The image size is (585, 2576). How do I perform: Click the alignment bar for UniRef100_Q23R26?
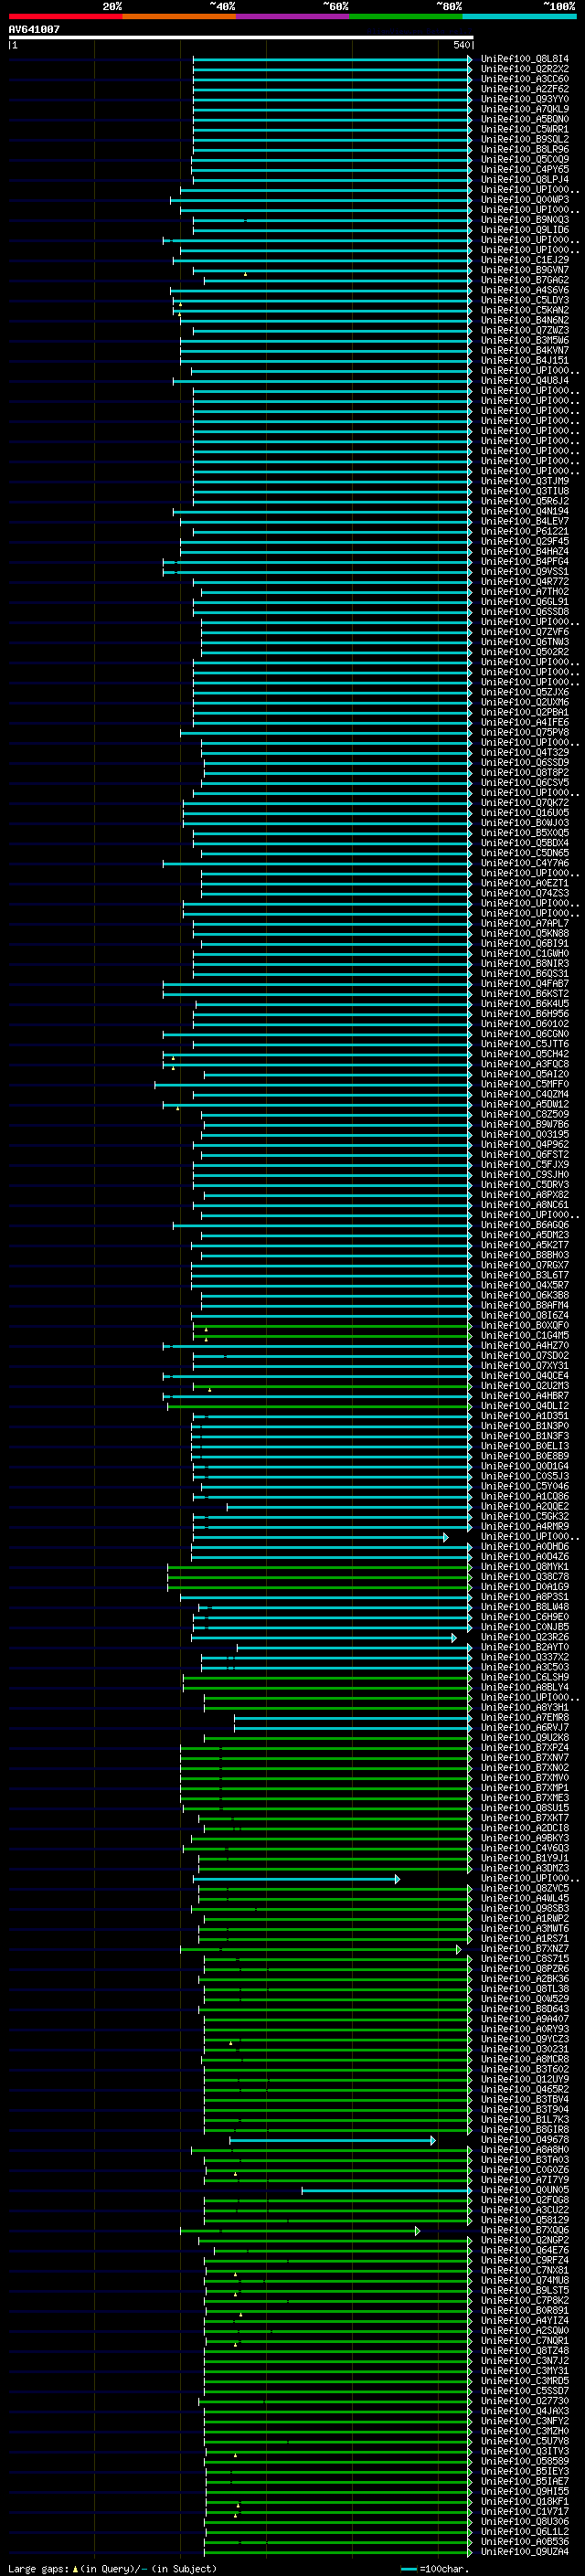click(324, 1638)
